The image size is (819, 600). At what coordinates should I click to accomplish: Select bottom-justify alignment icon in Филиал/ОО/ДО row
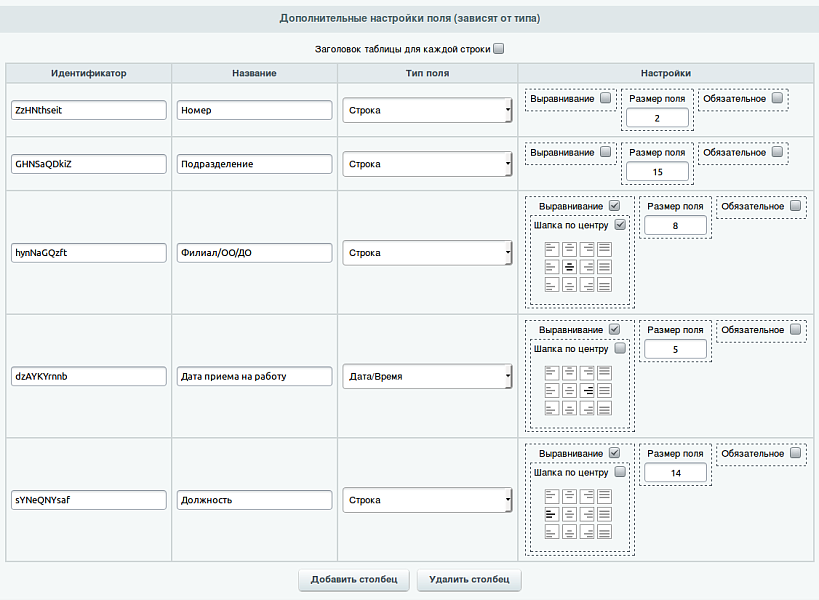(x=605, y=285)
